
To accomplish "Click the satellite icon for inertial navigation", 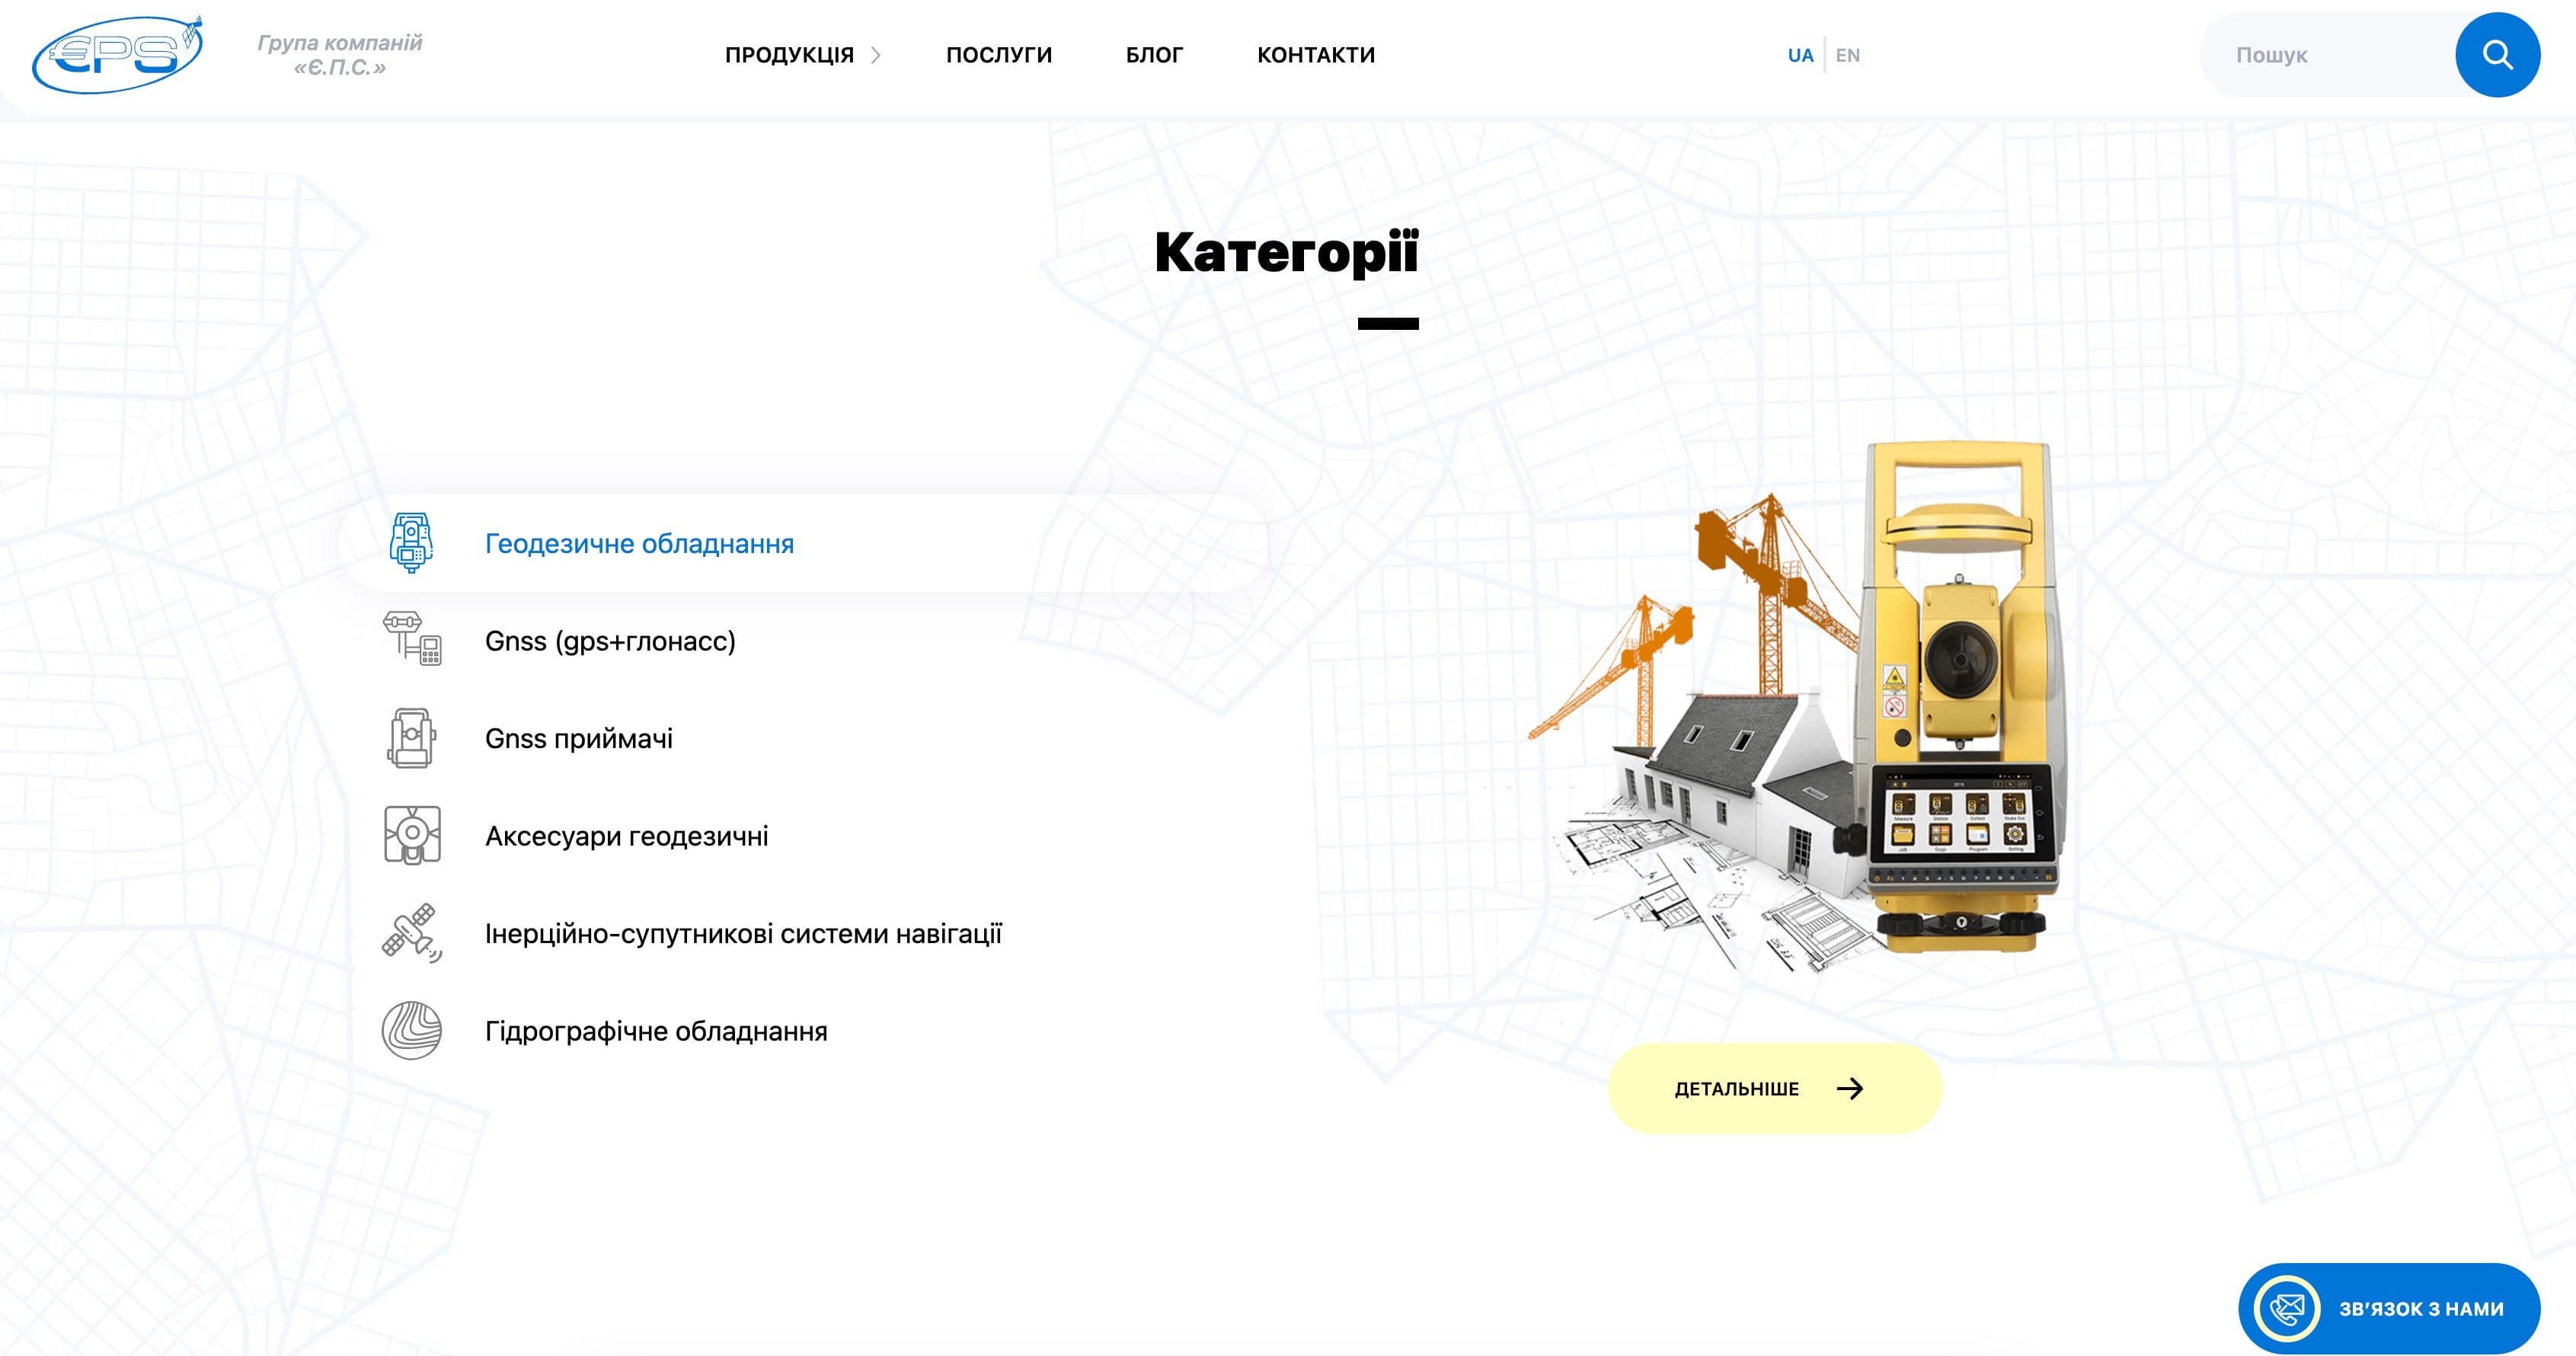I will click(x=411, y=933).
